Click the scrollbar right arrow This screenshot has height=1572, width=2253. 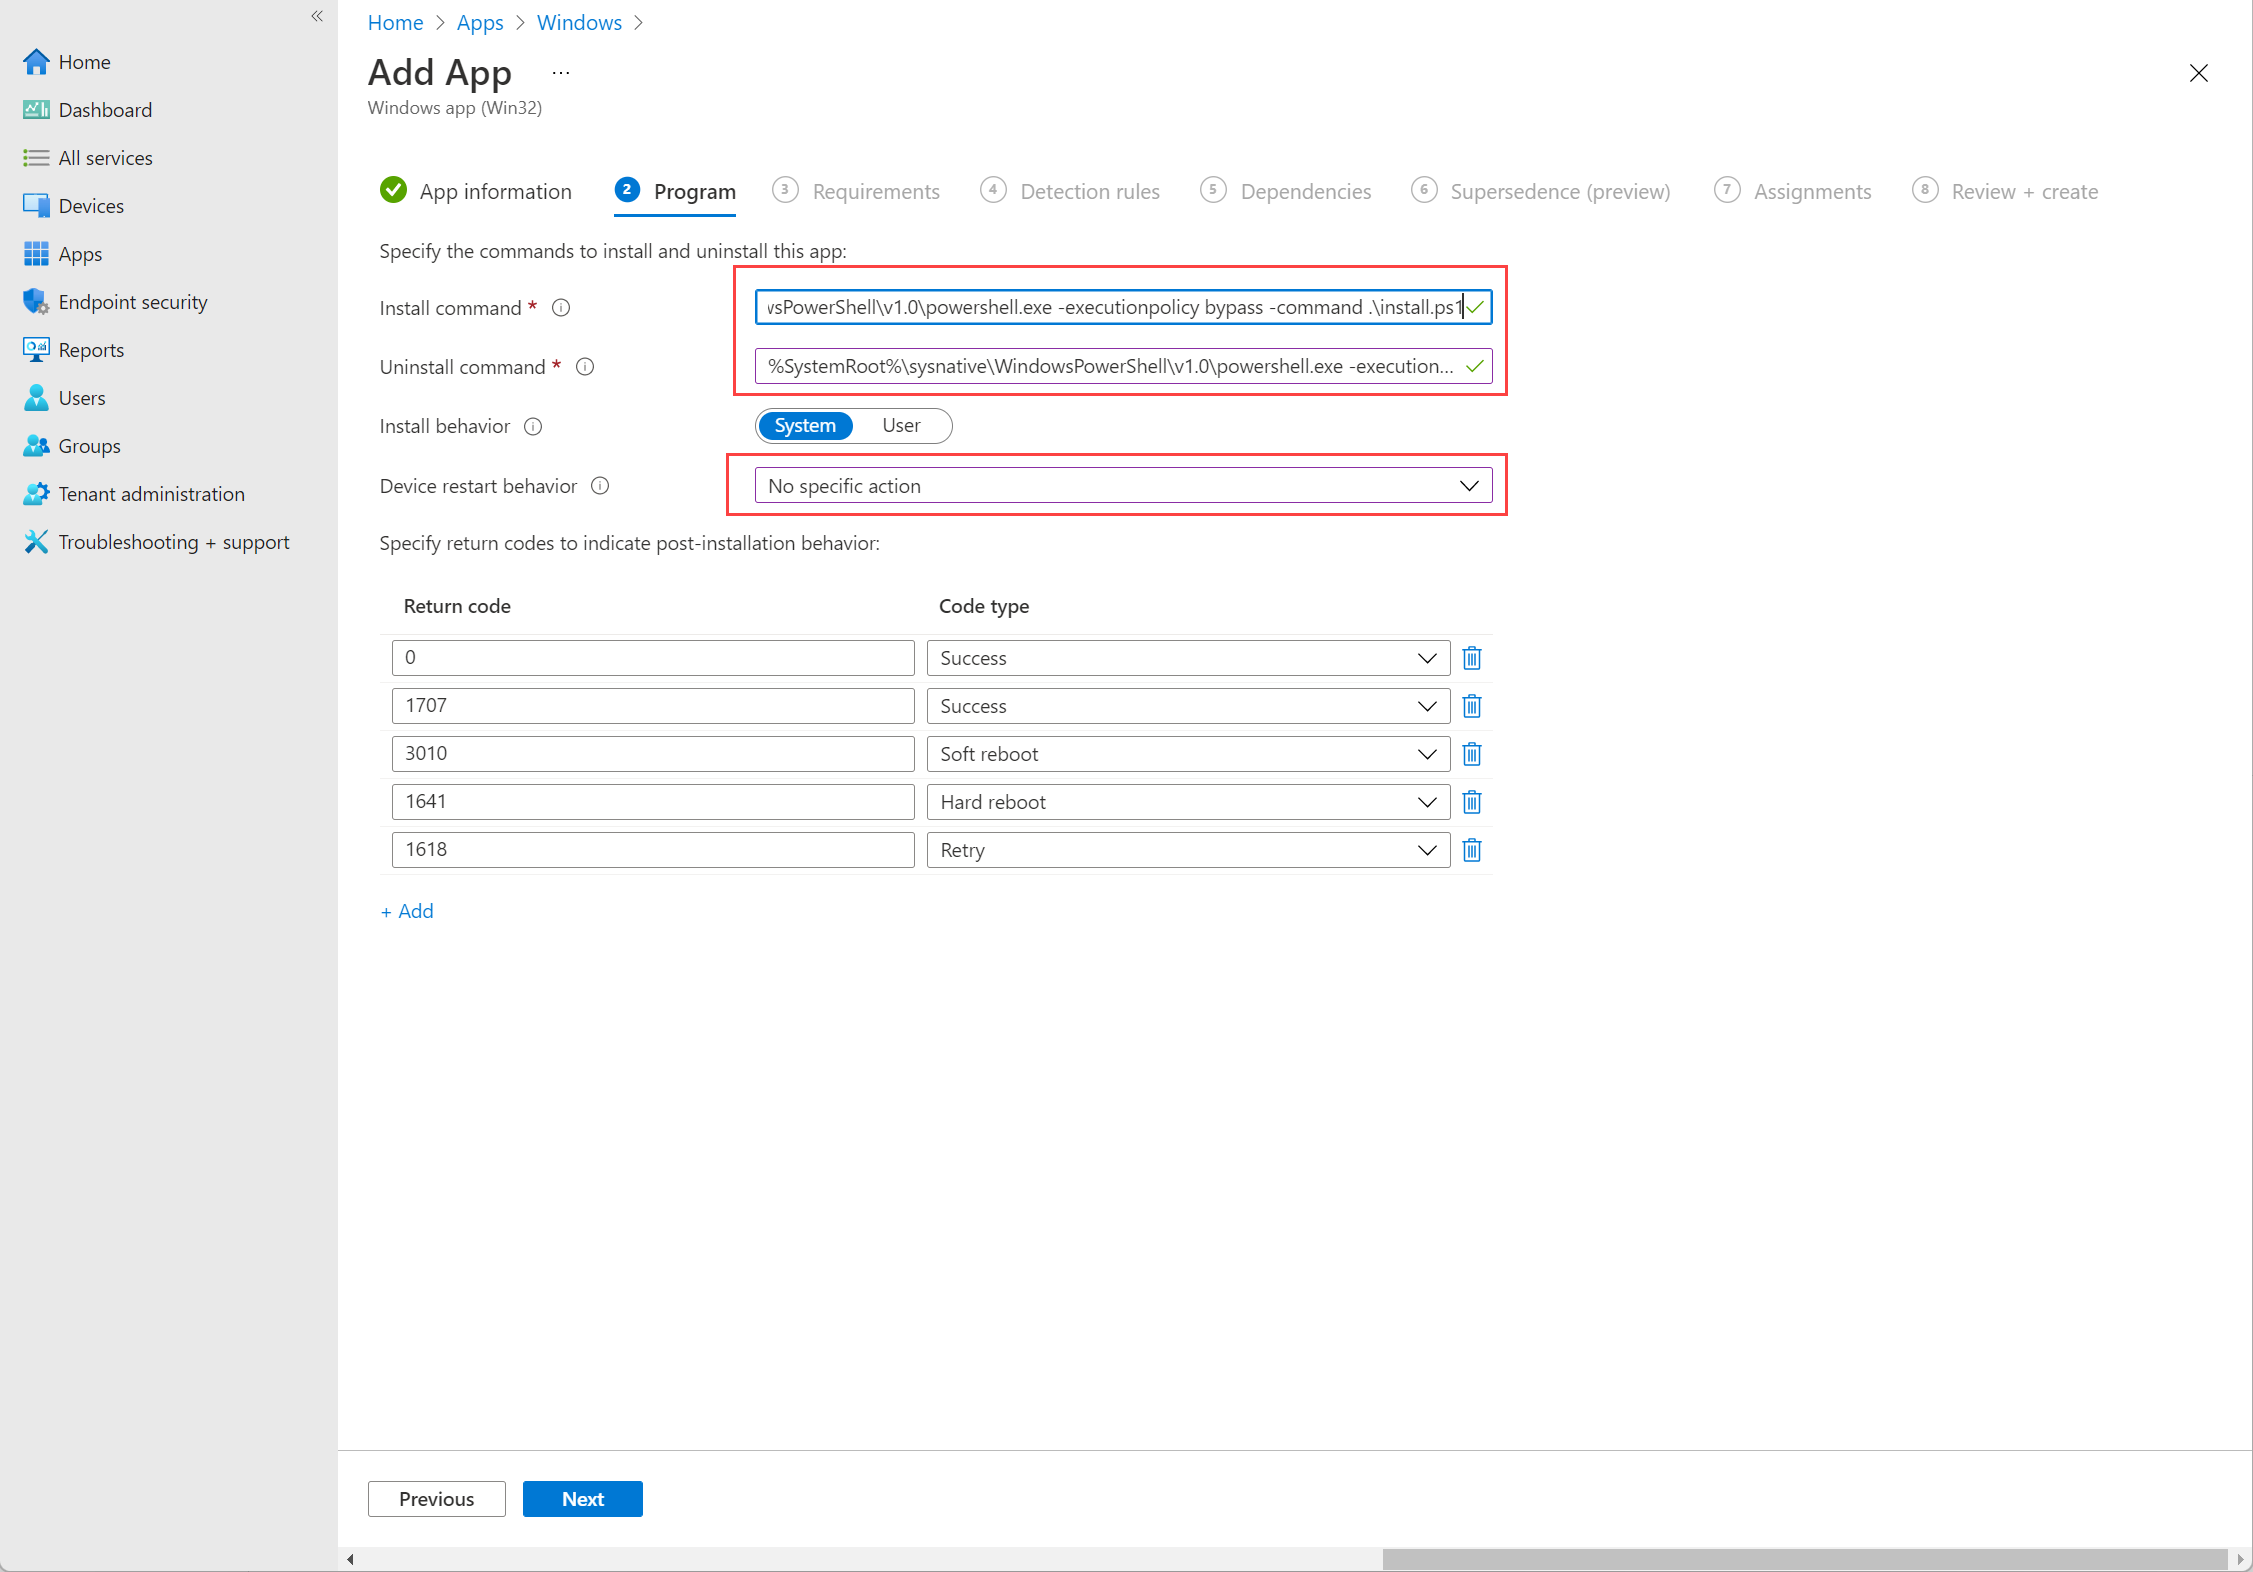[x=2240, y=1559]
